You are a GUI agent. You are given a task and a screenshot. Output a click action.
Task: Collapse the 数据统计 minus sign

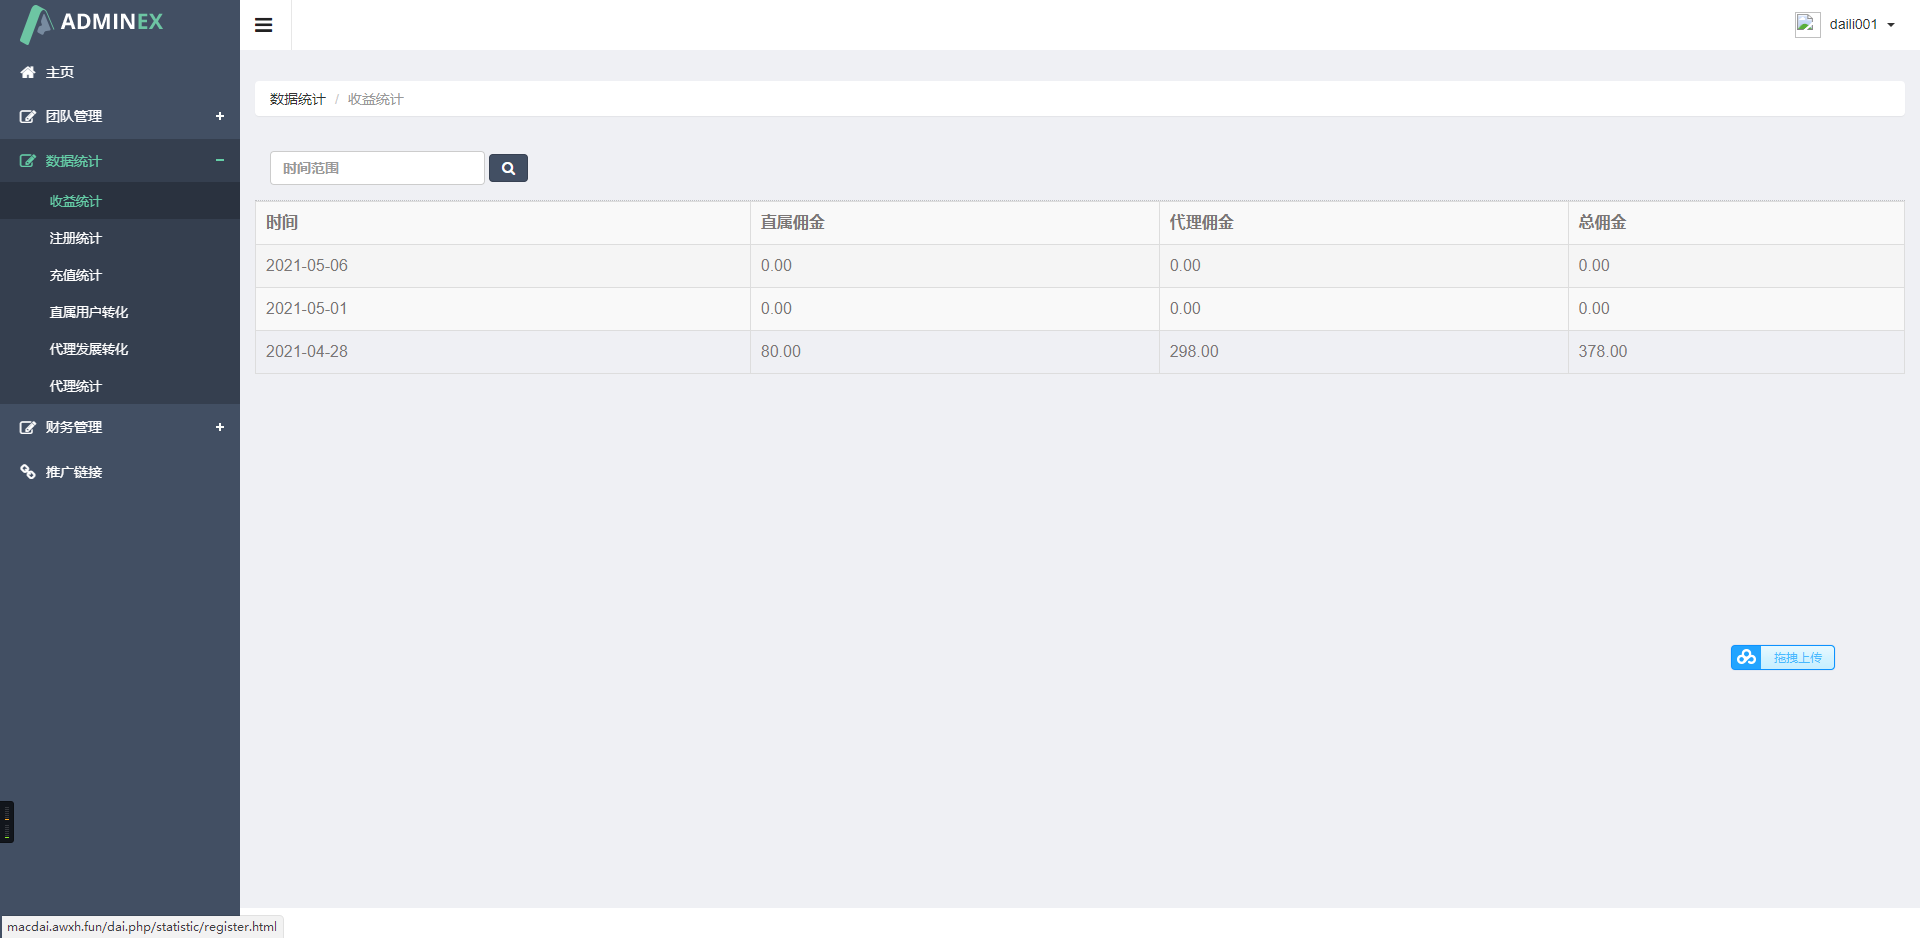coord(220,160)
